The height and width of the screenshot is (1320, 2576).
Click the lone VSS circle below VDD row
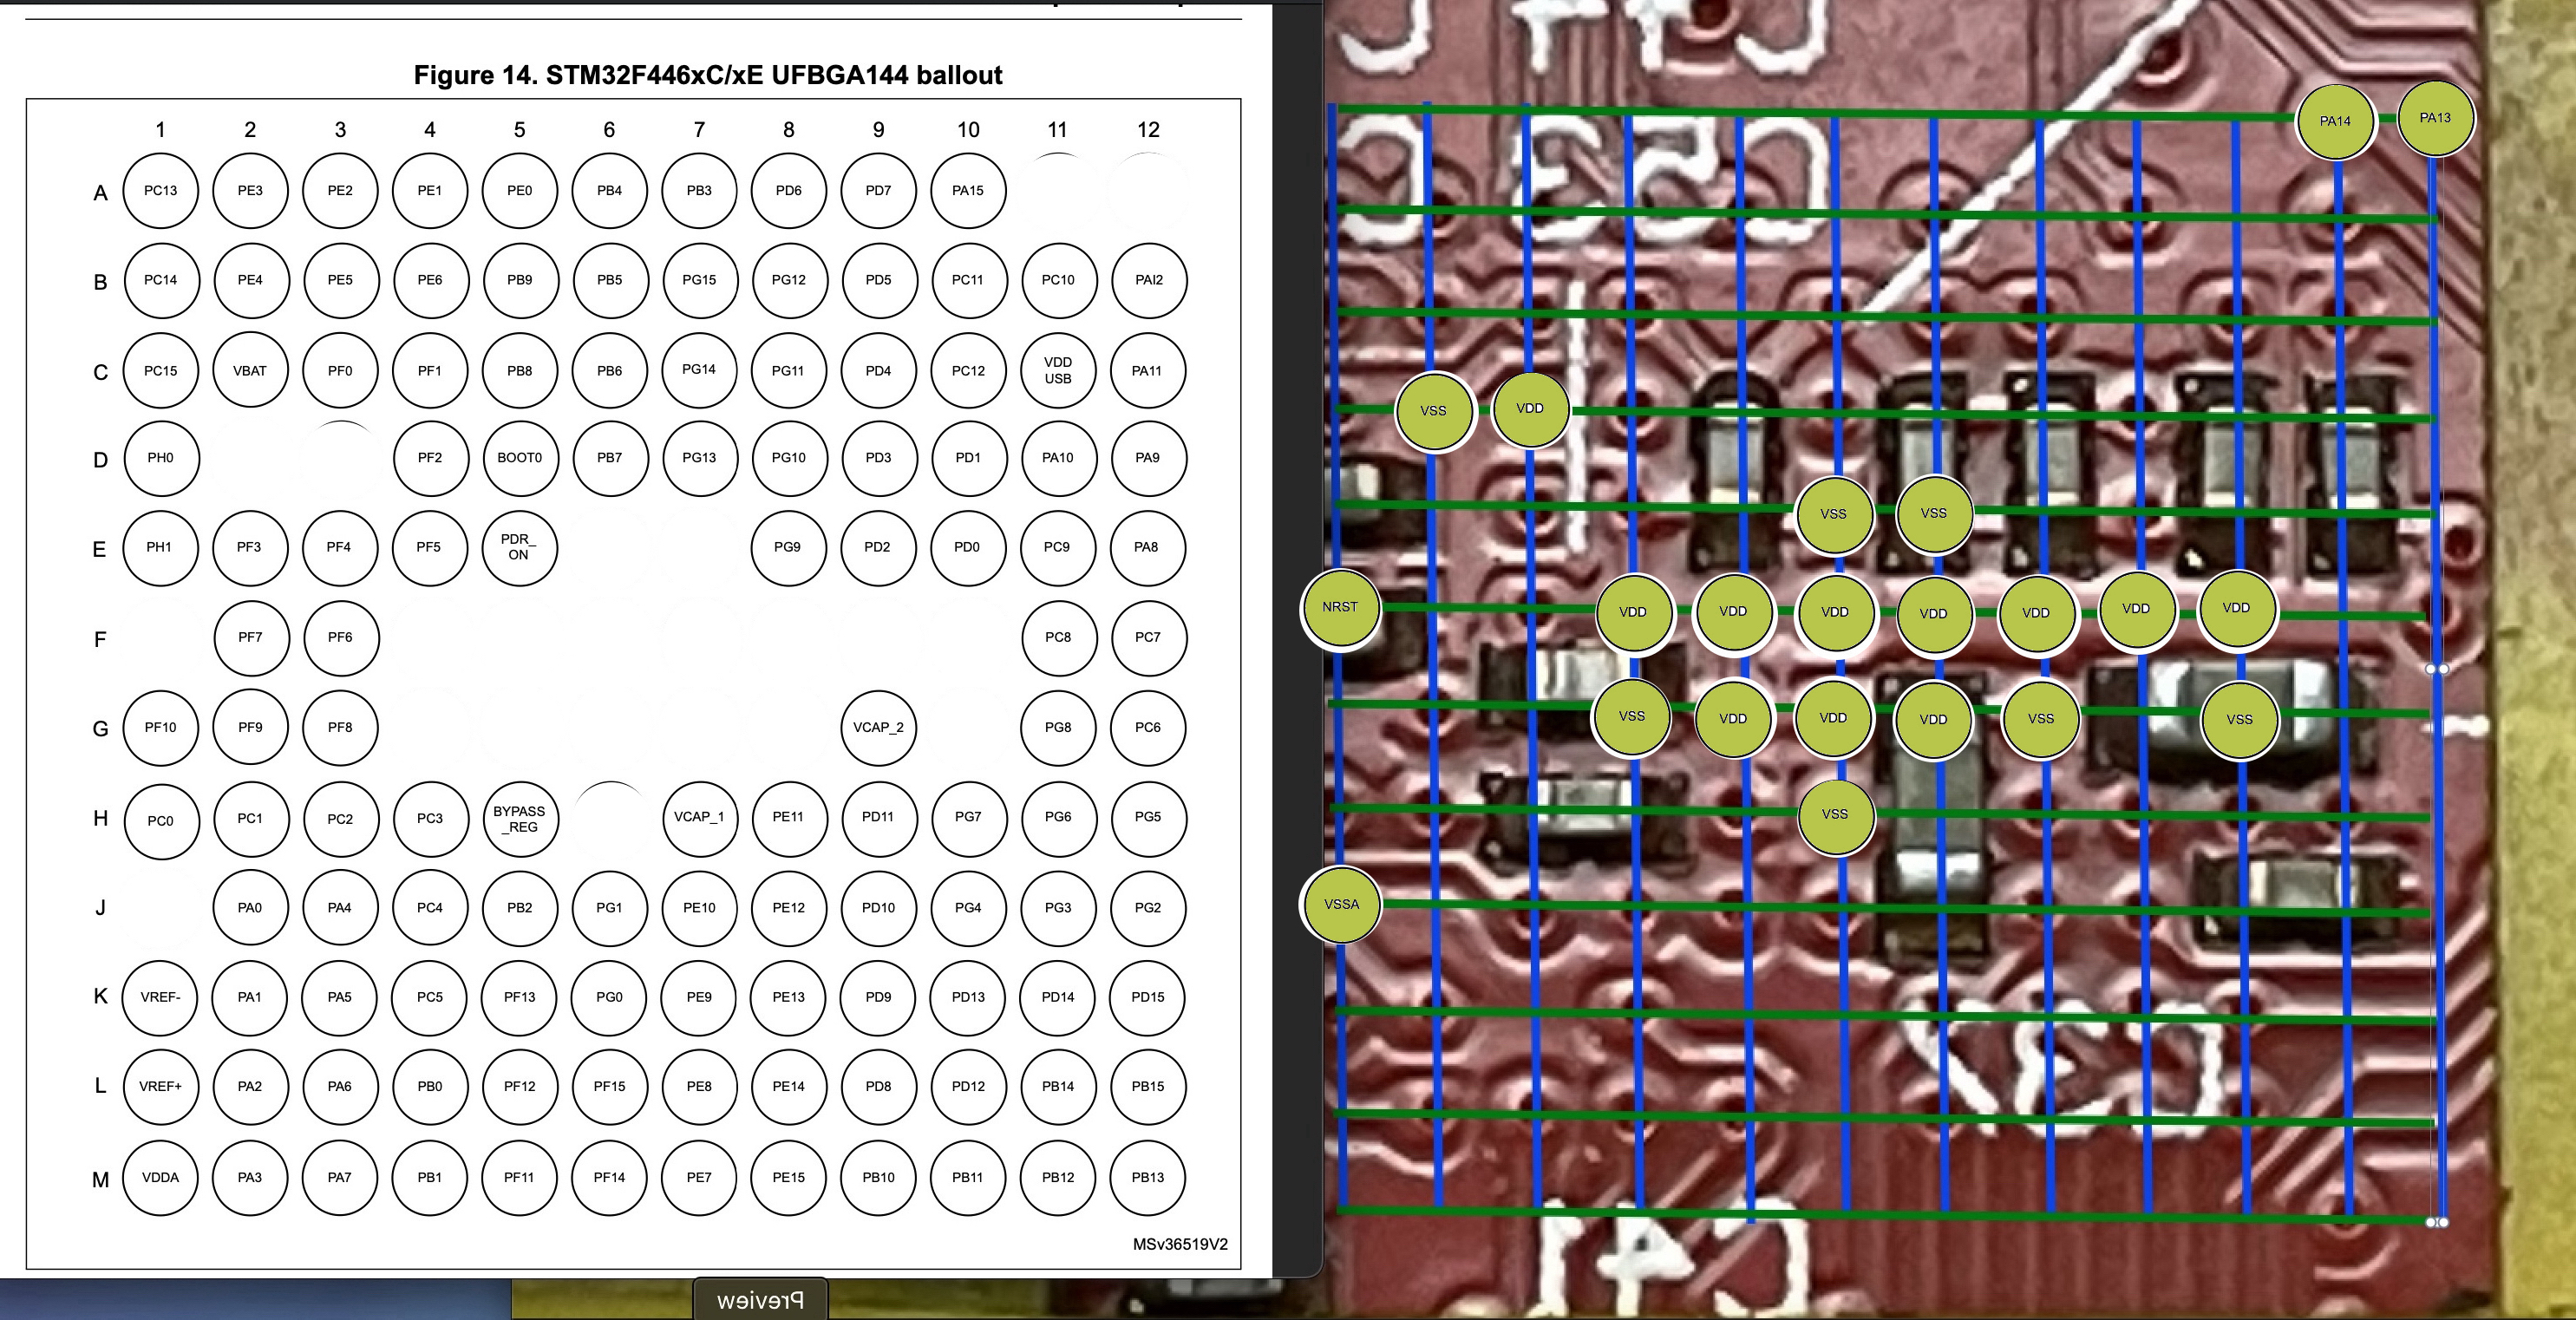pyautogui.click(x=1834, y=815)
